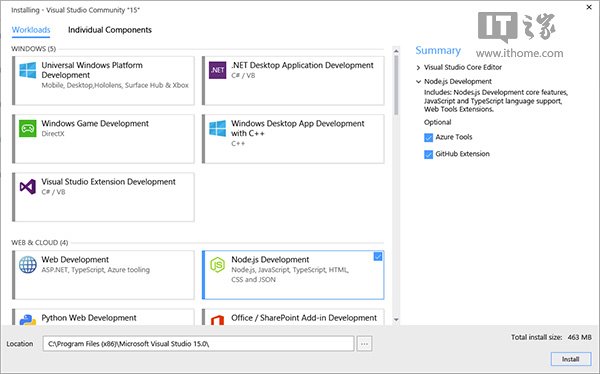Click the green game controller icon

coord(28,128)
